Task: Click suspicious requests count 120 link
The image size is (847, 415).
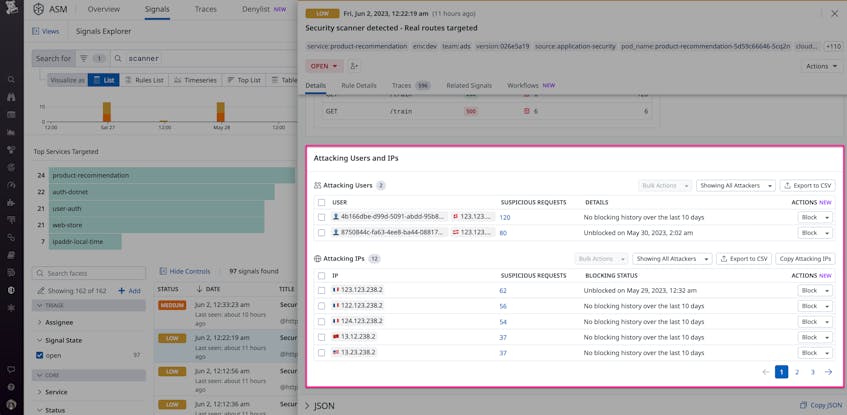Action: point(505,217)
